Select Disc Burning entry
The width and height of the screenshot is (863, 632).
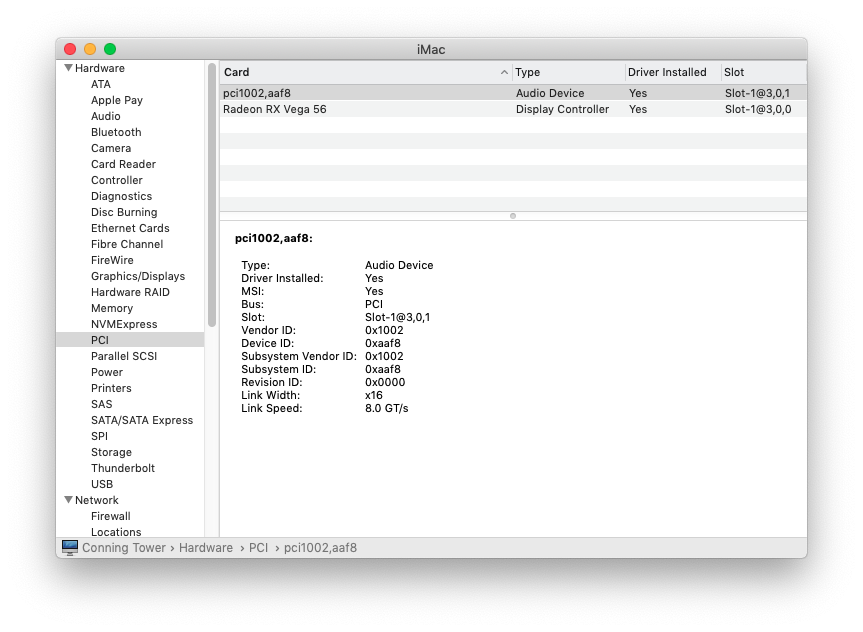pyautogui.click(x=124, y=212)
